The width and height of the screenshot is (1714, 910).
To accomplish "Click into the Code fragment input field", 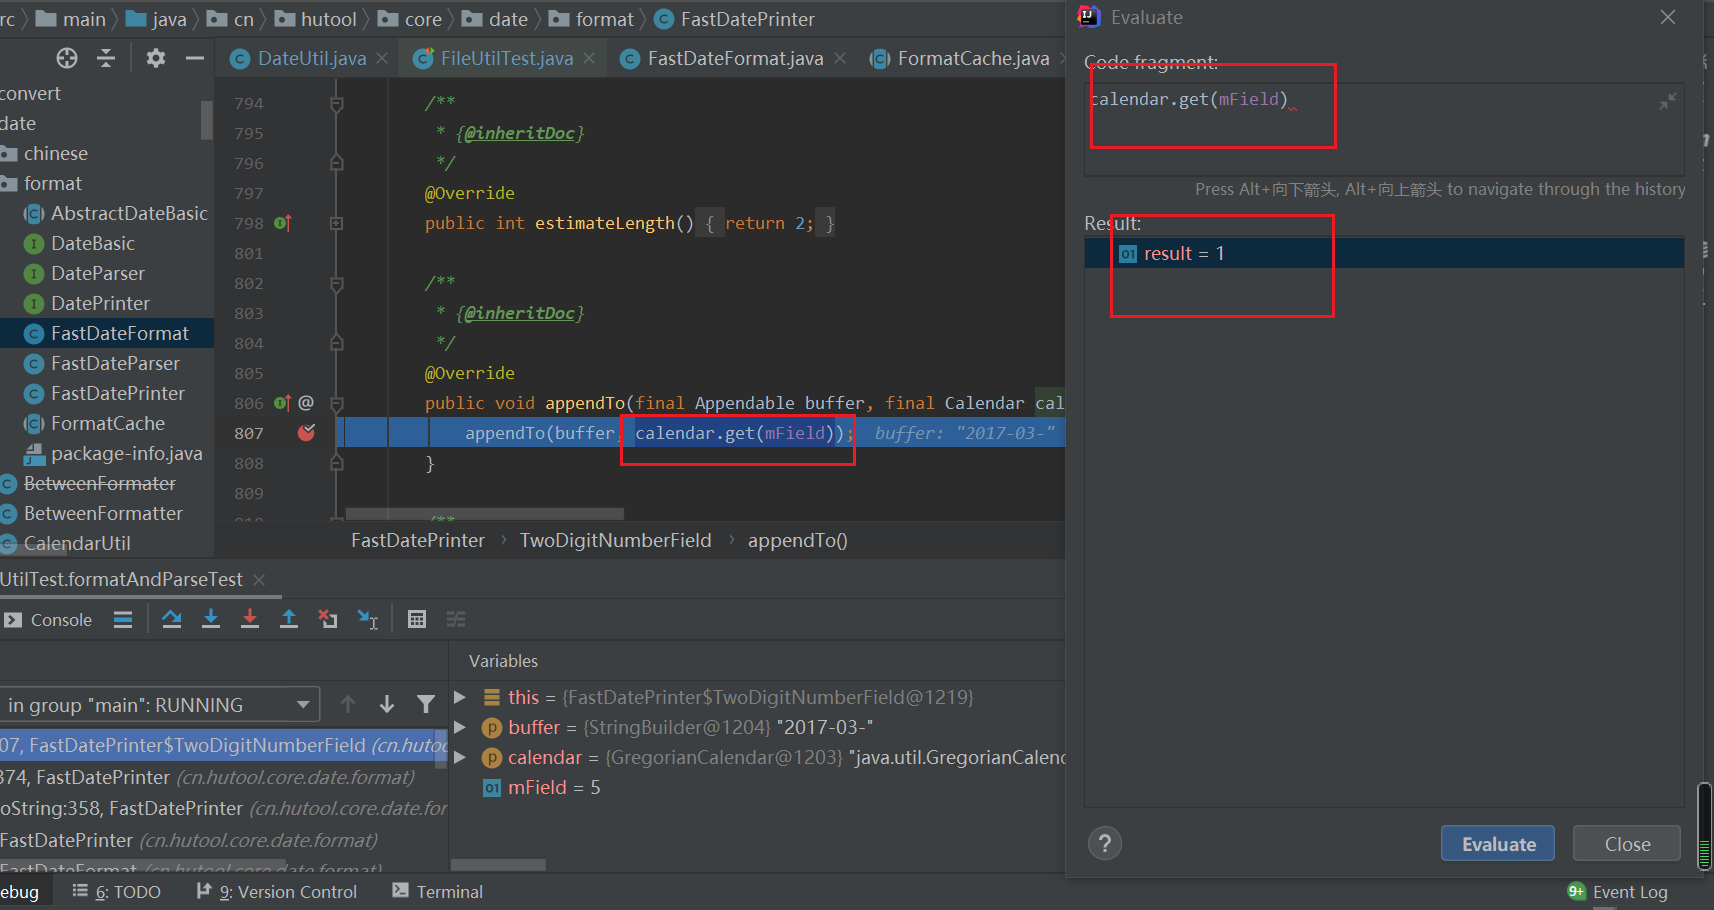I will [1384, 130].
